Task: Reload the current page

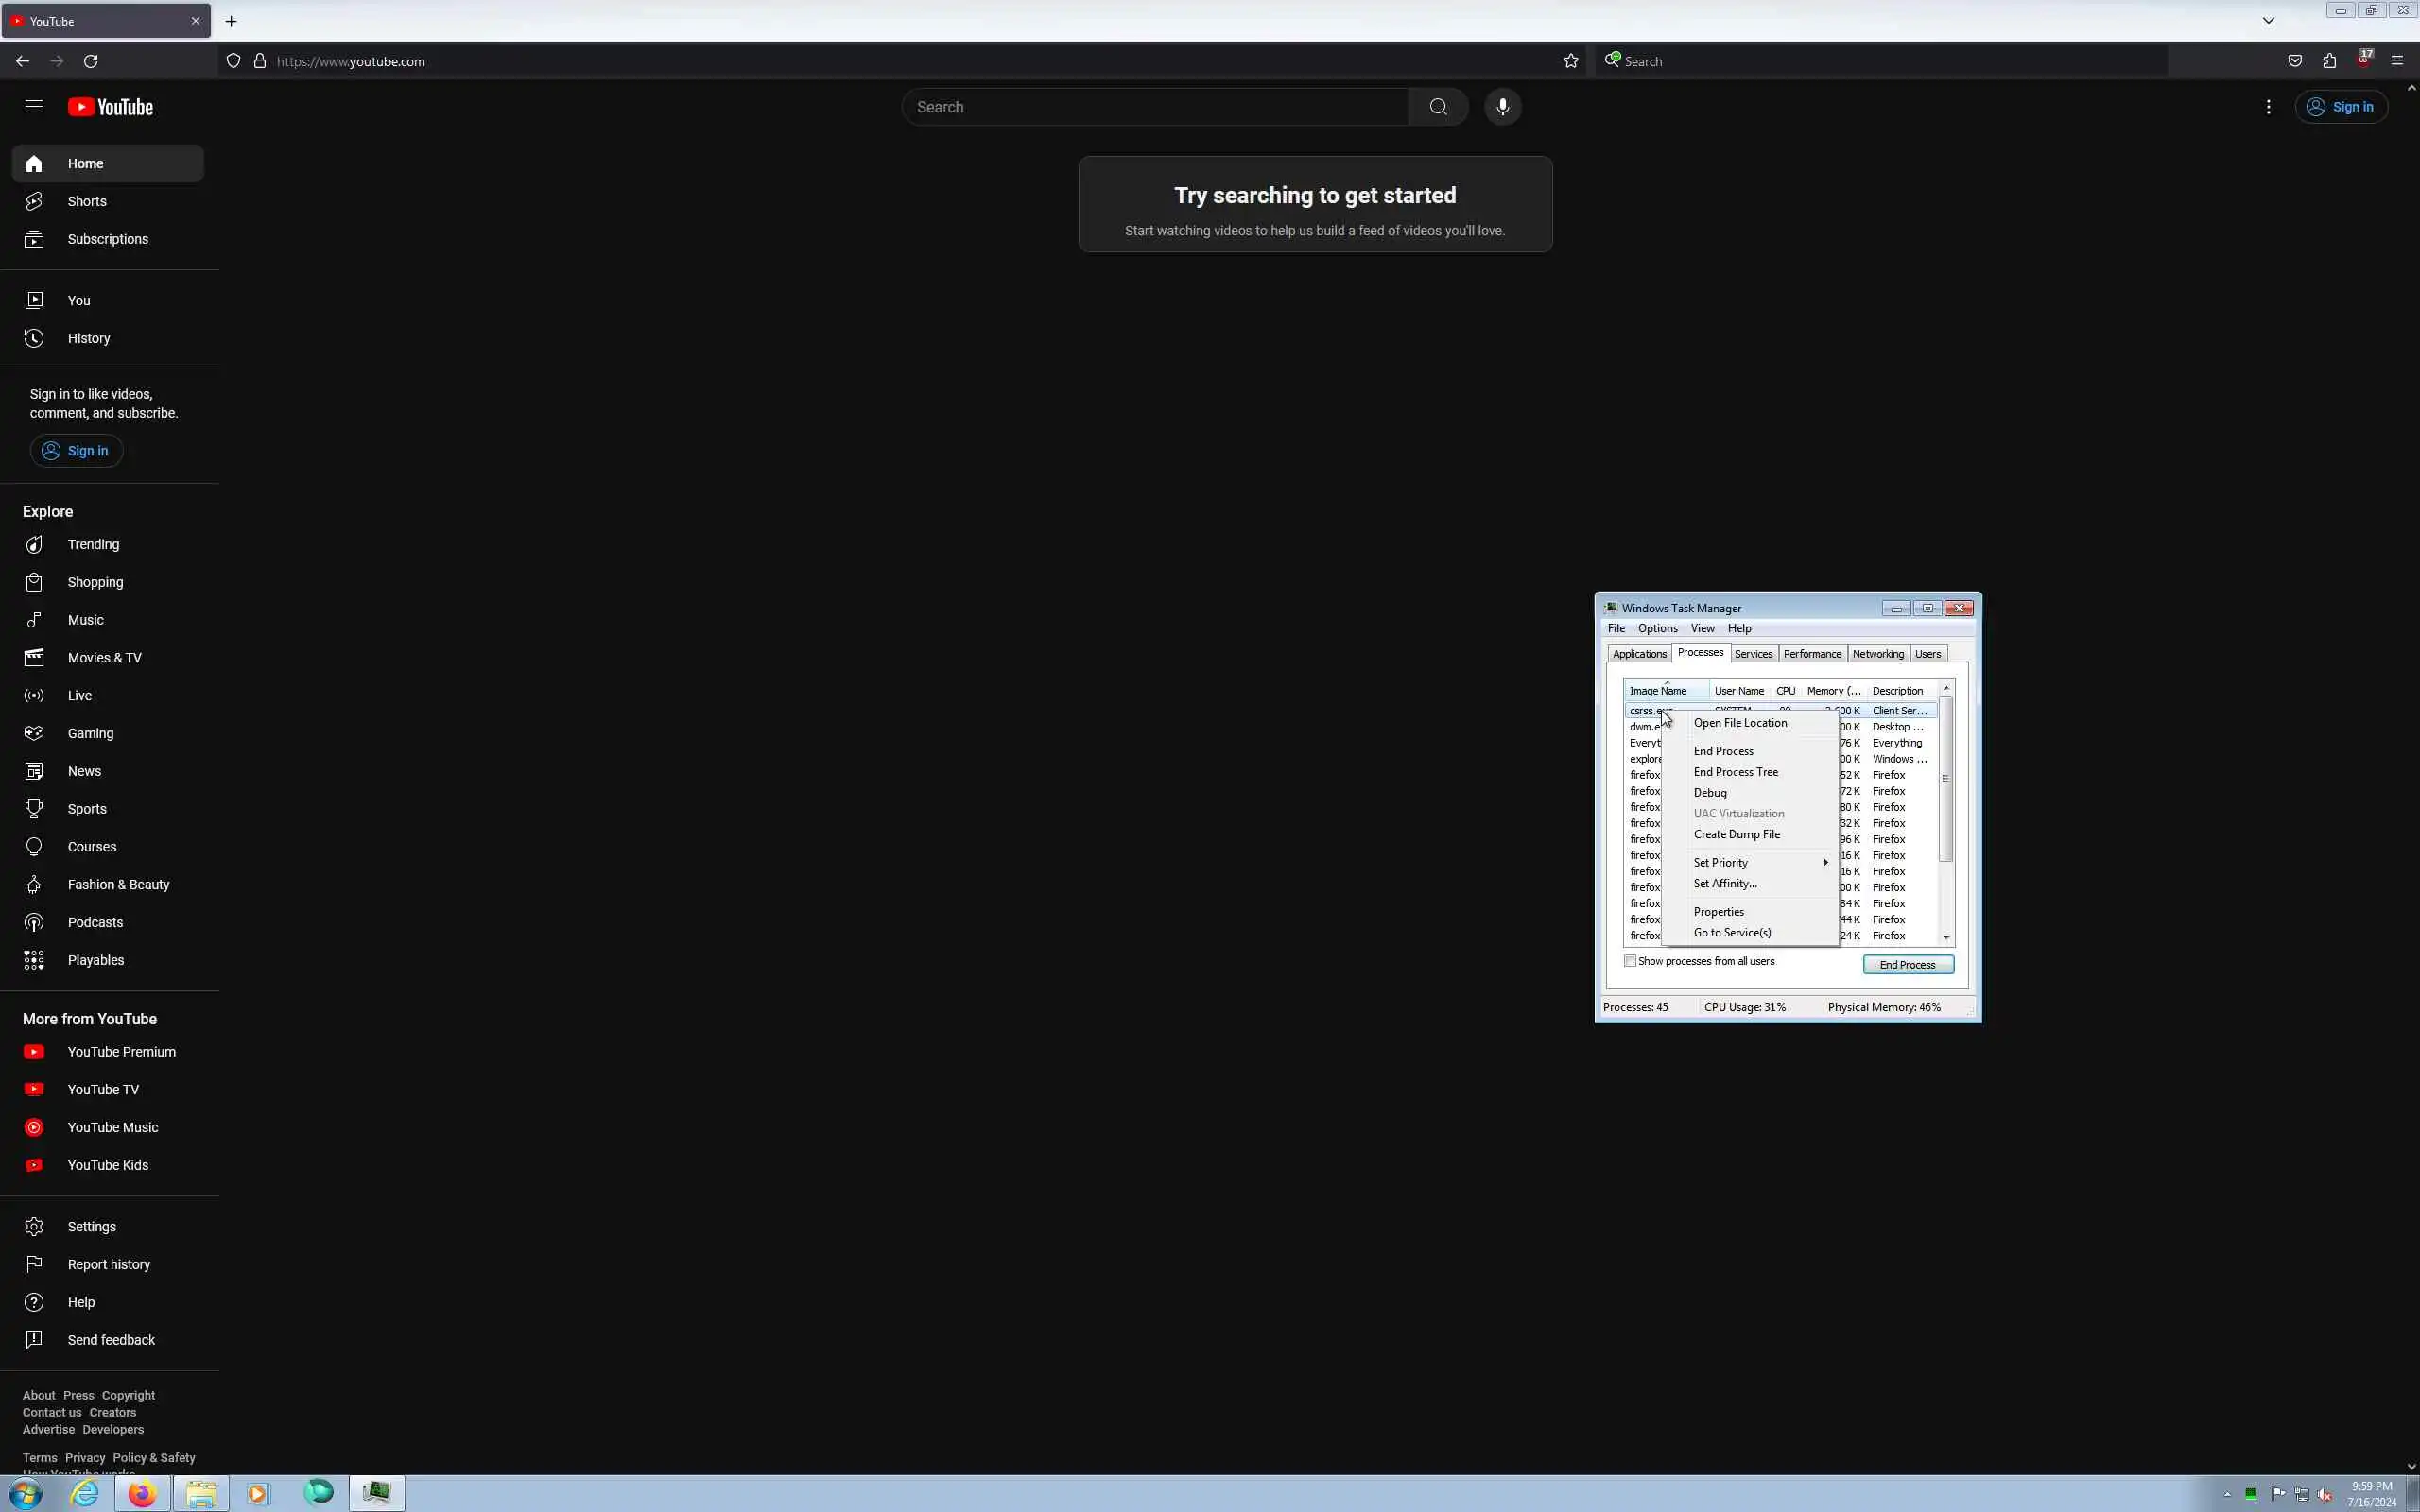Action: pyautogui.click(x=91, y=61)
